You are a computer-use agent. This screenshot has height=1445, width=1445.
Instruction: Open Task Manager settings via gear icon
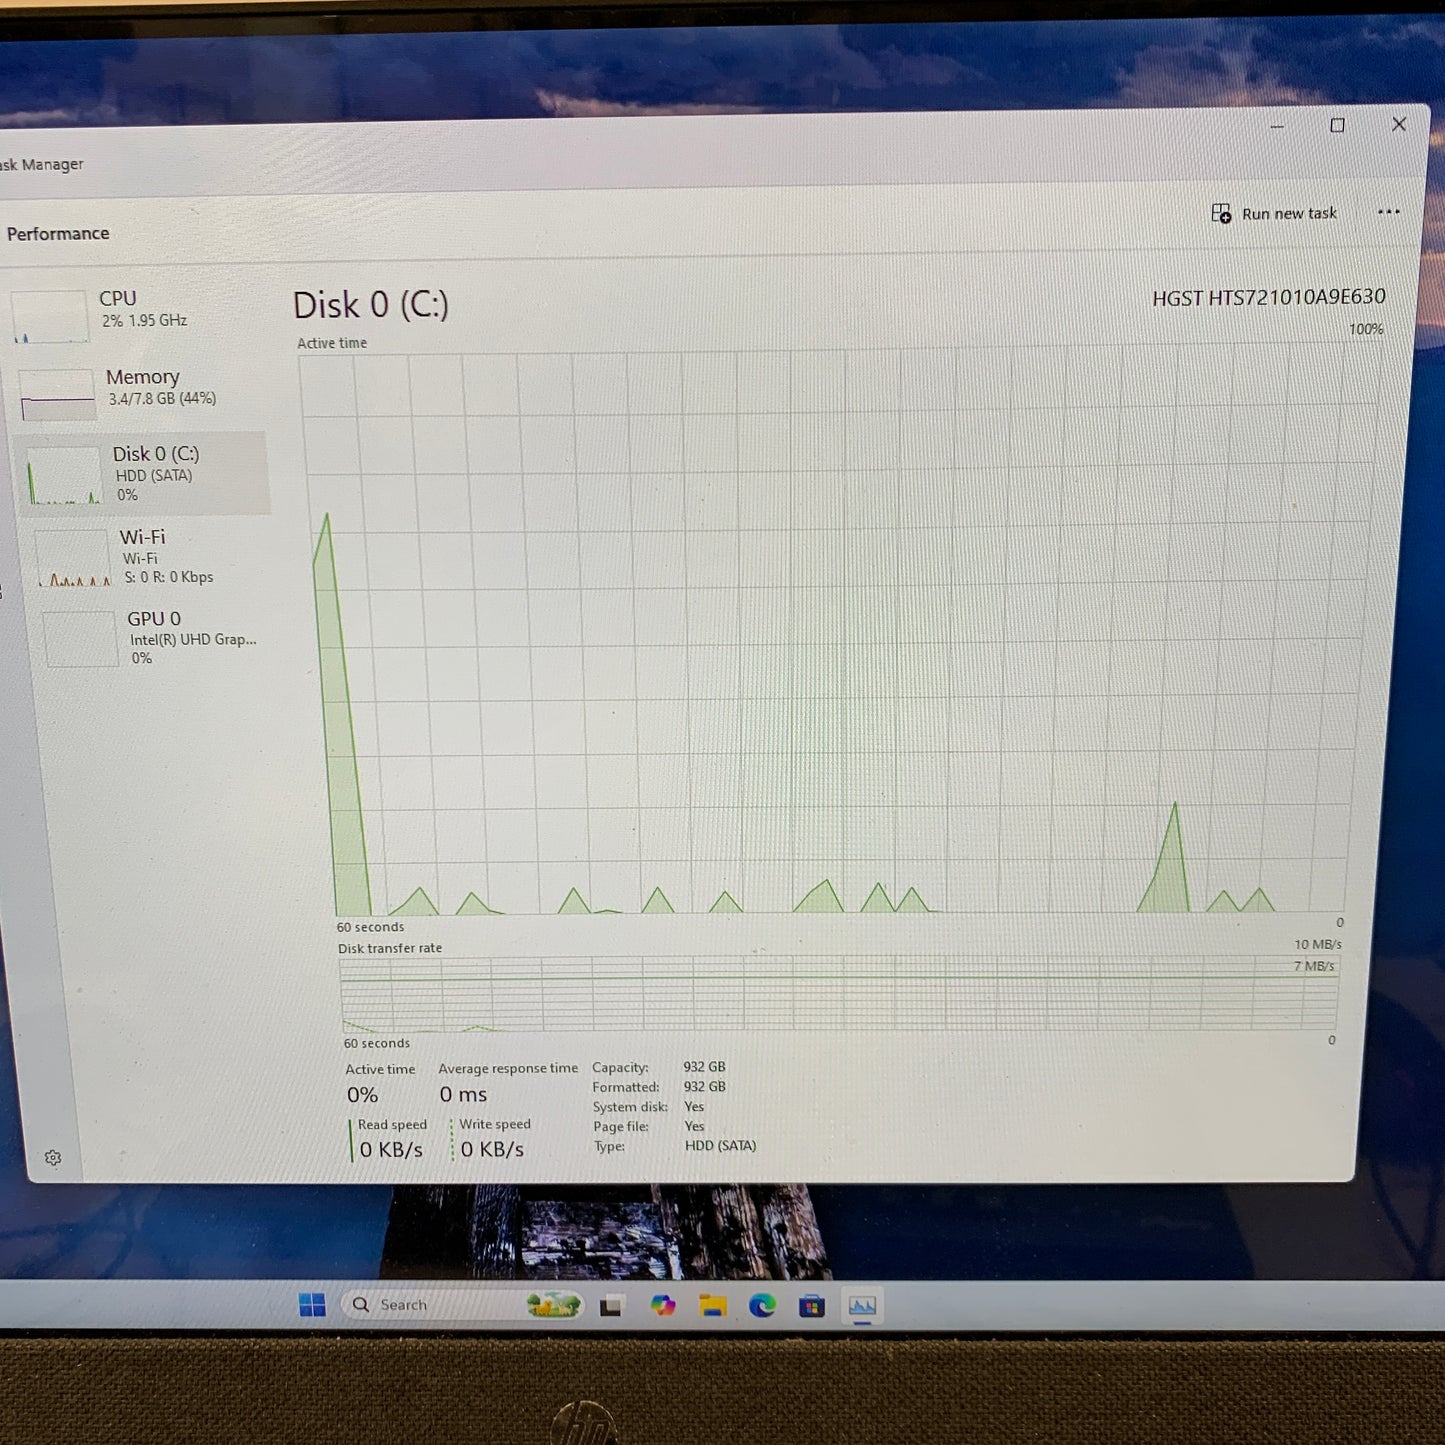point(53,1157)
